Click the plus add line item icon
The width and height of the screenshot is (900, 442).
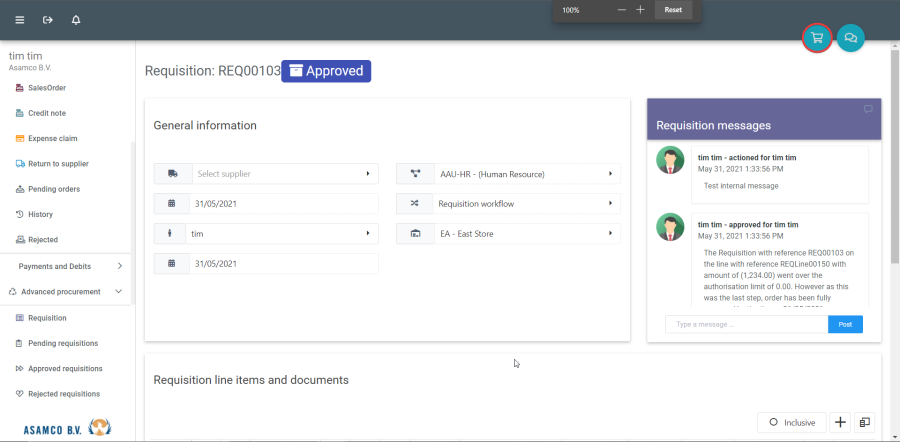pos(840,423)
